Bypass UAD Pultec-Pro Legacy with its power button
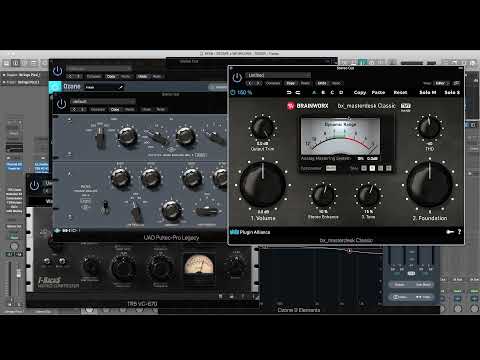This screenshot has height=360, width=480. tap(61, 104)
